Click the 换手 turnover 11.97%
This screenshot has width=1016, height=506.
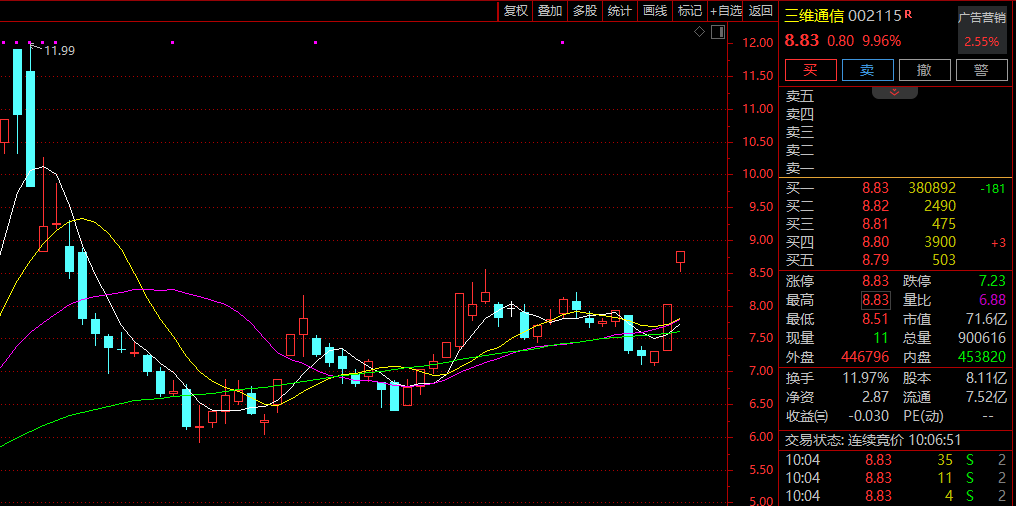867,378
